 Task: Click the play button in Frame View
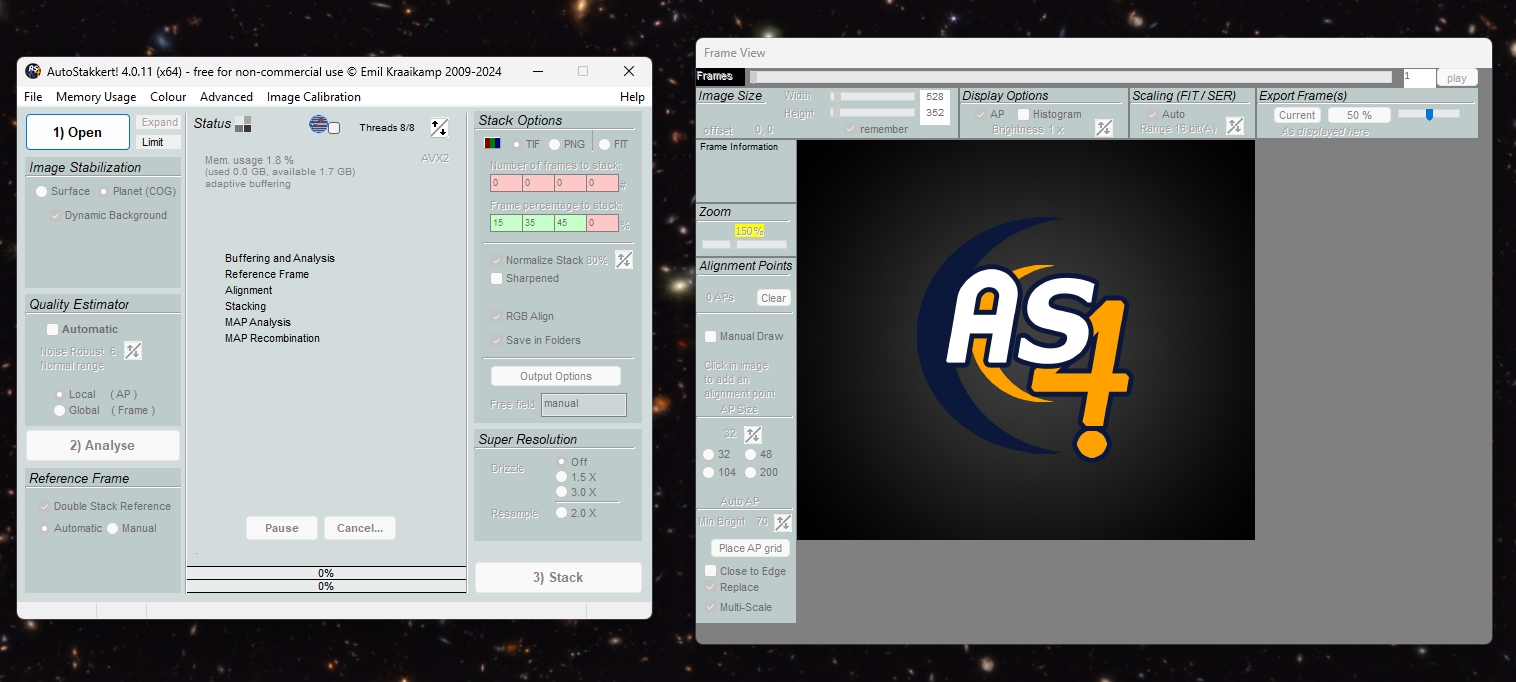[x=1457, y=78]
